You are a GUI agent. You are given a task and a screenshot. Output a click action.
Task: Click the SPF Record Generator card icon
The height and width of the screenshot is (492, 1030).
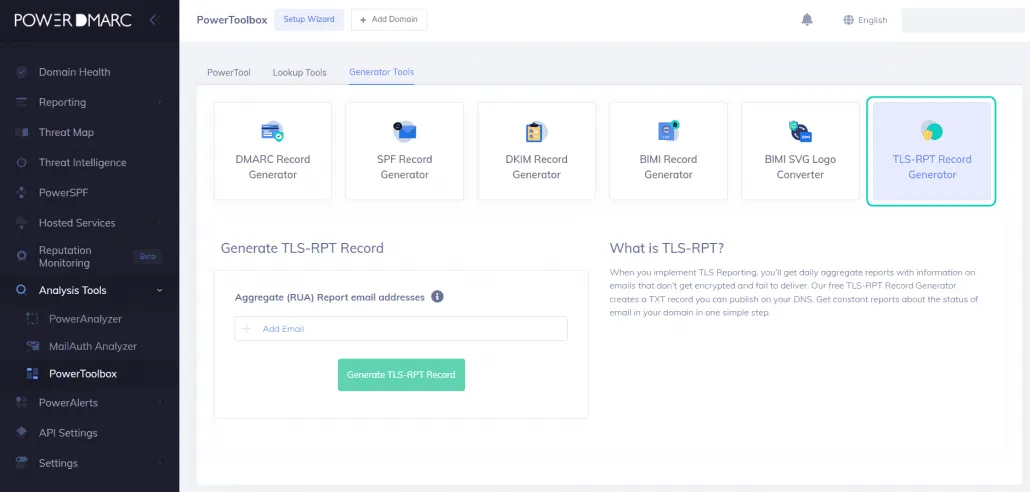coord(405,131)
